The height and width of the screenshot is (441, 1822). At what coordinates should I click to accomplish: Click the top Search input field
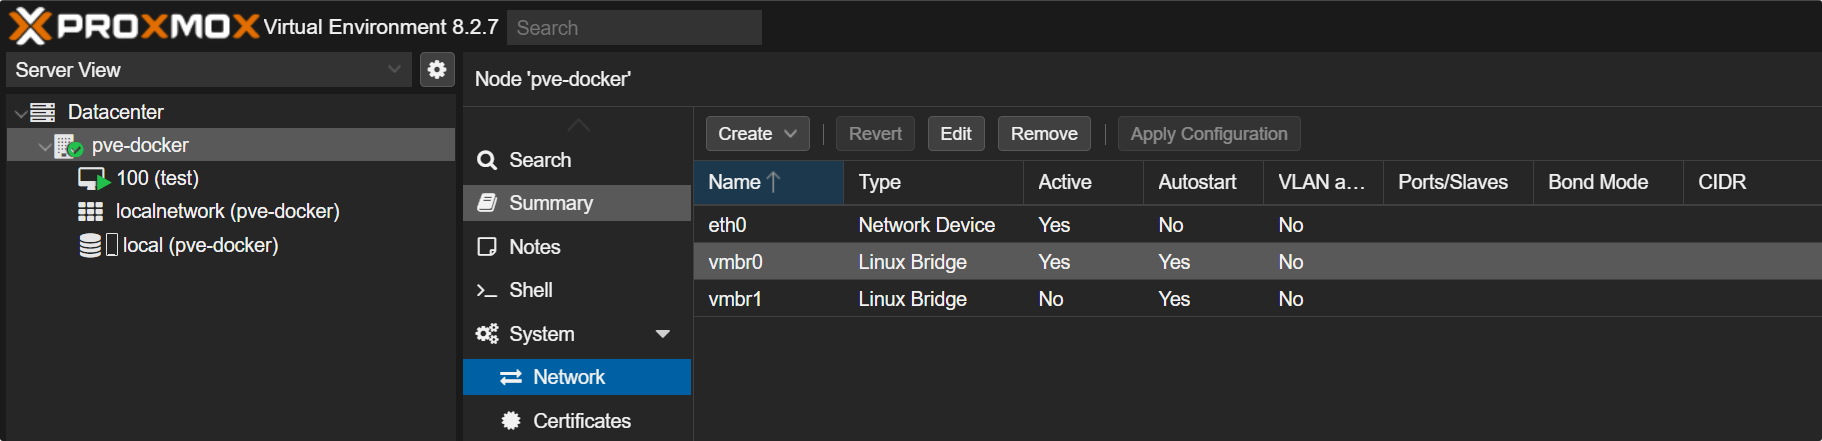(x=634, y=28)
